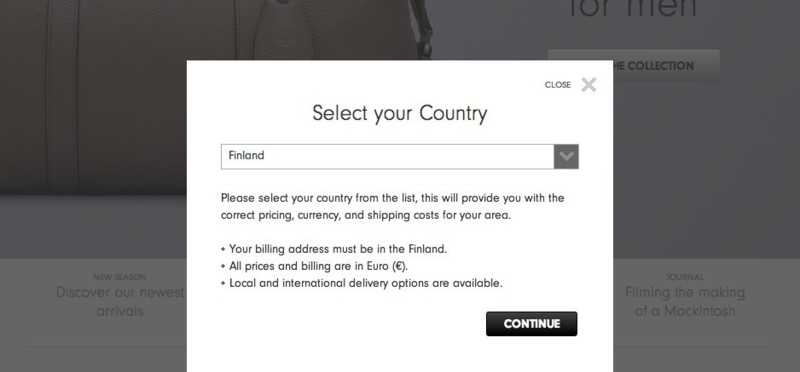Select the prices in Euro bullet line

click(x=315, y=266)
